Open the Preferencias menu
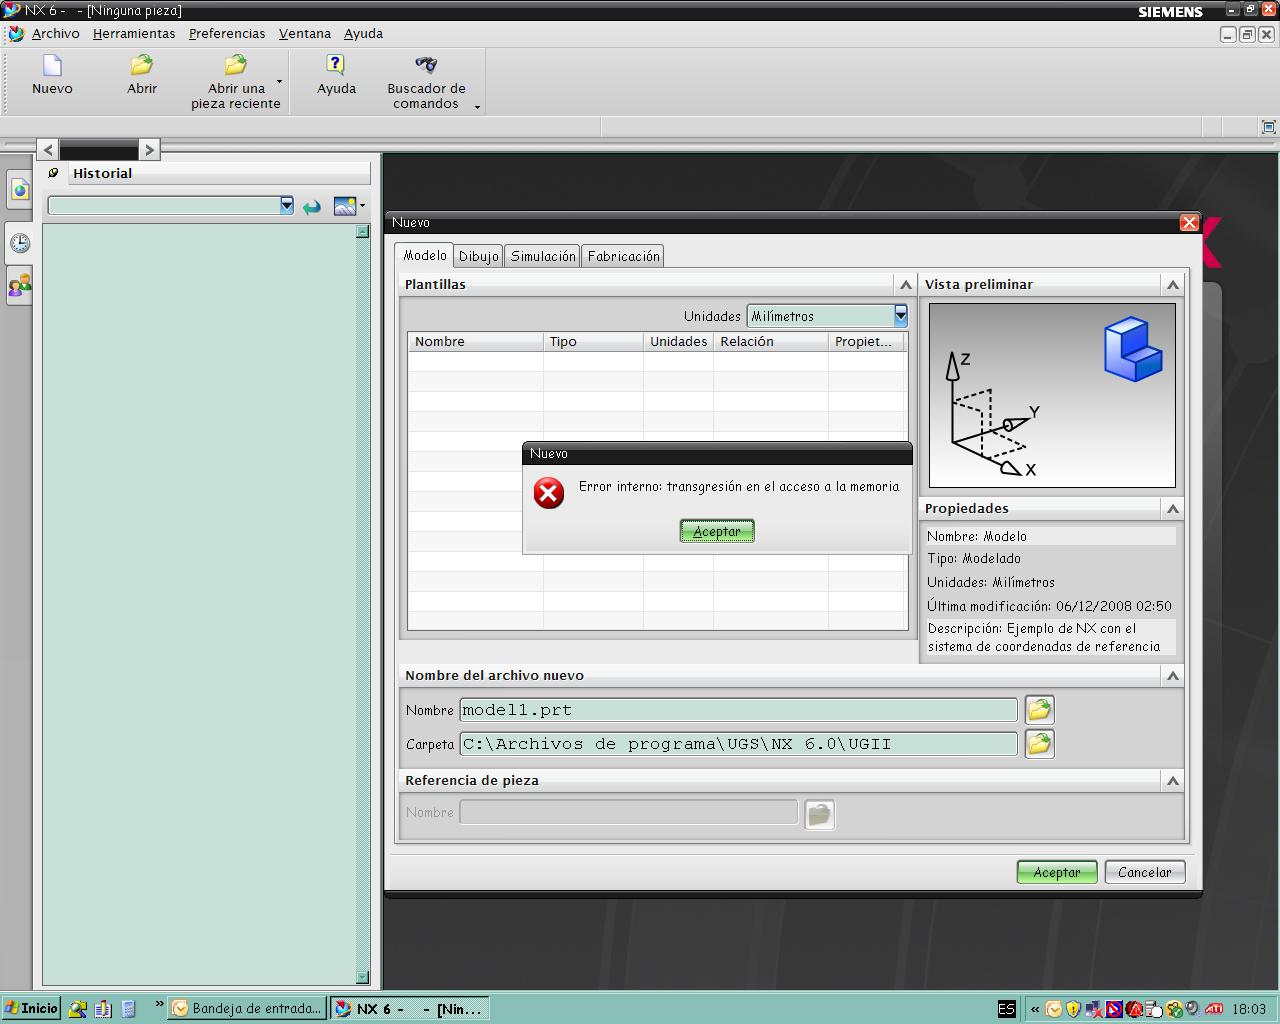The width and height of the screenshot is (1280, 1024). point(227,34)
